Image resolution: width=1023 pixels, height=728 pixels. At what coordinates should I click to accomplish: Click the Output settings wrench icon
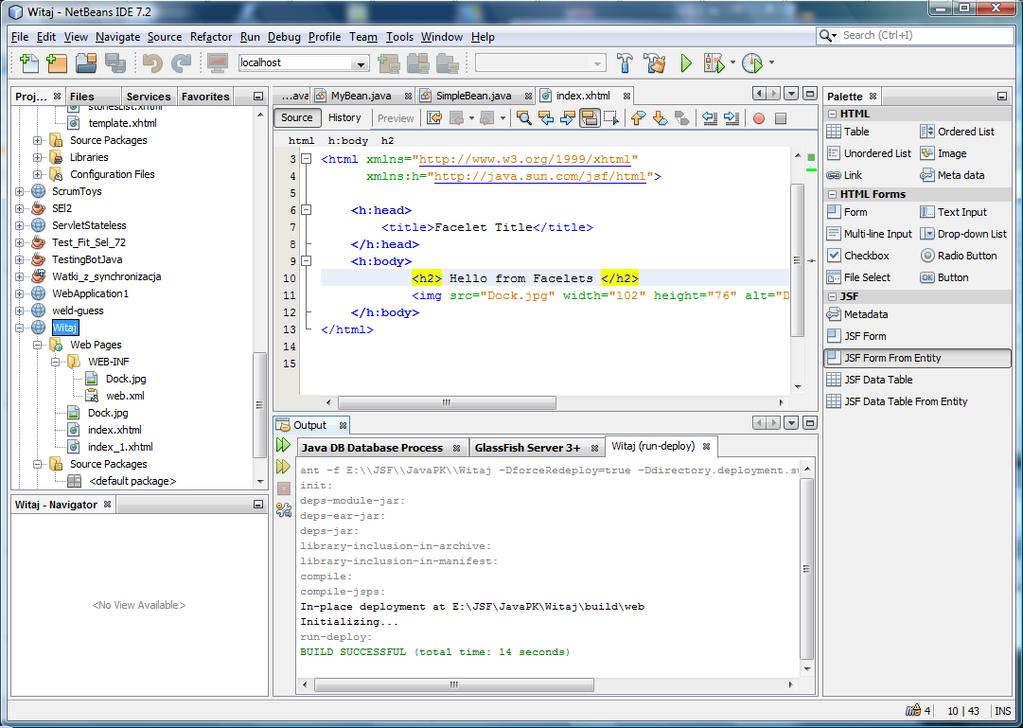click(283, 509)
